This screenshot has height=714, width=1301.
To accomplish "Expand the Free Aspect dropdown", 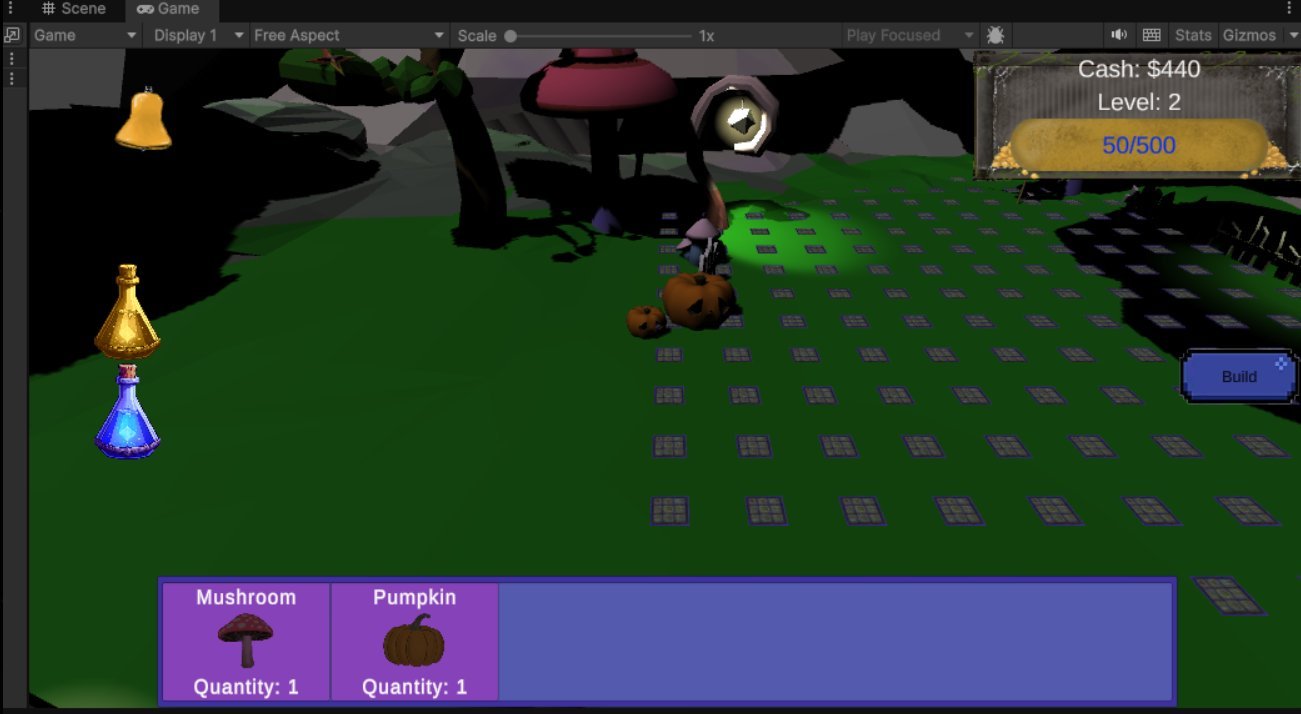I will coord(348,35).
